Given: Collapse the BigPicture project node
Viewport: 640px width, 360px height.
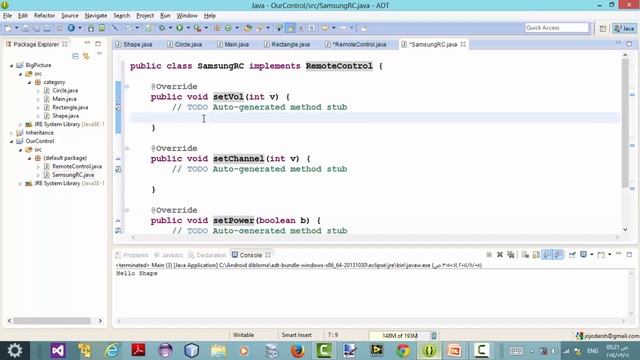Looking at the screenshot, I should tap(11, 65).
